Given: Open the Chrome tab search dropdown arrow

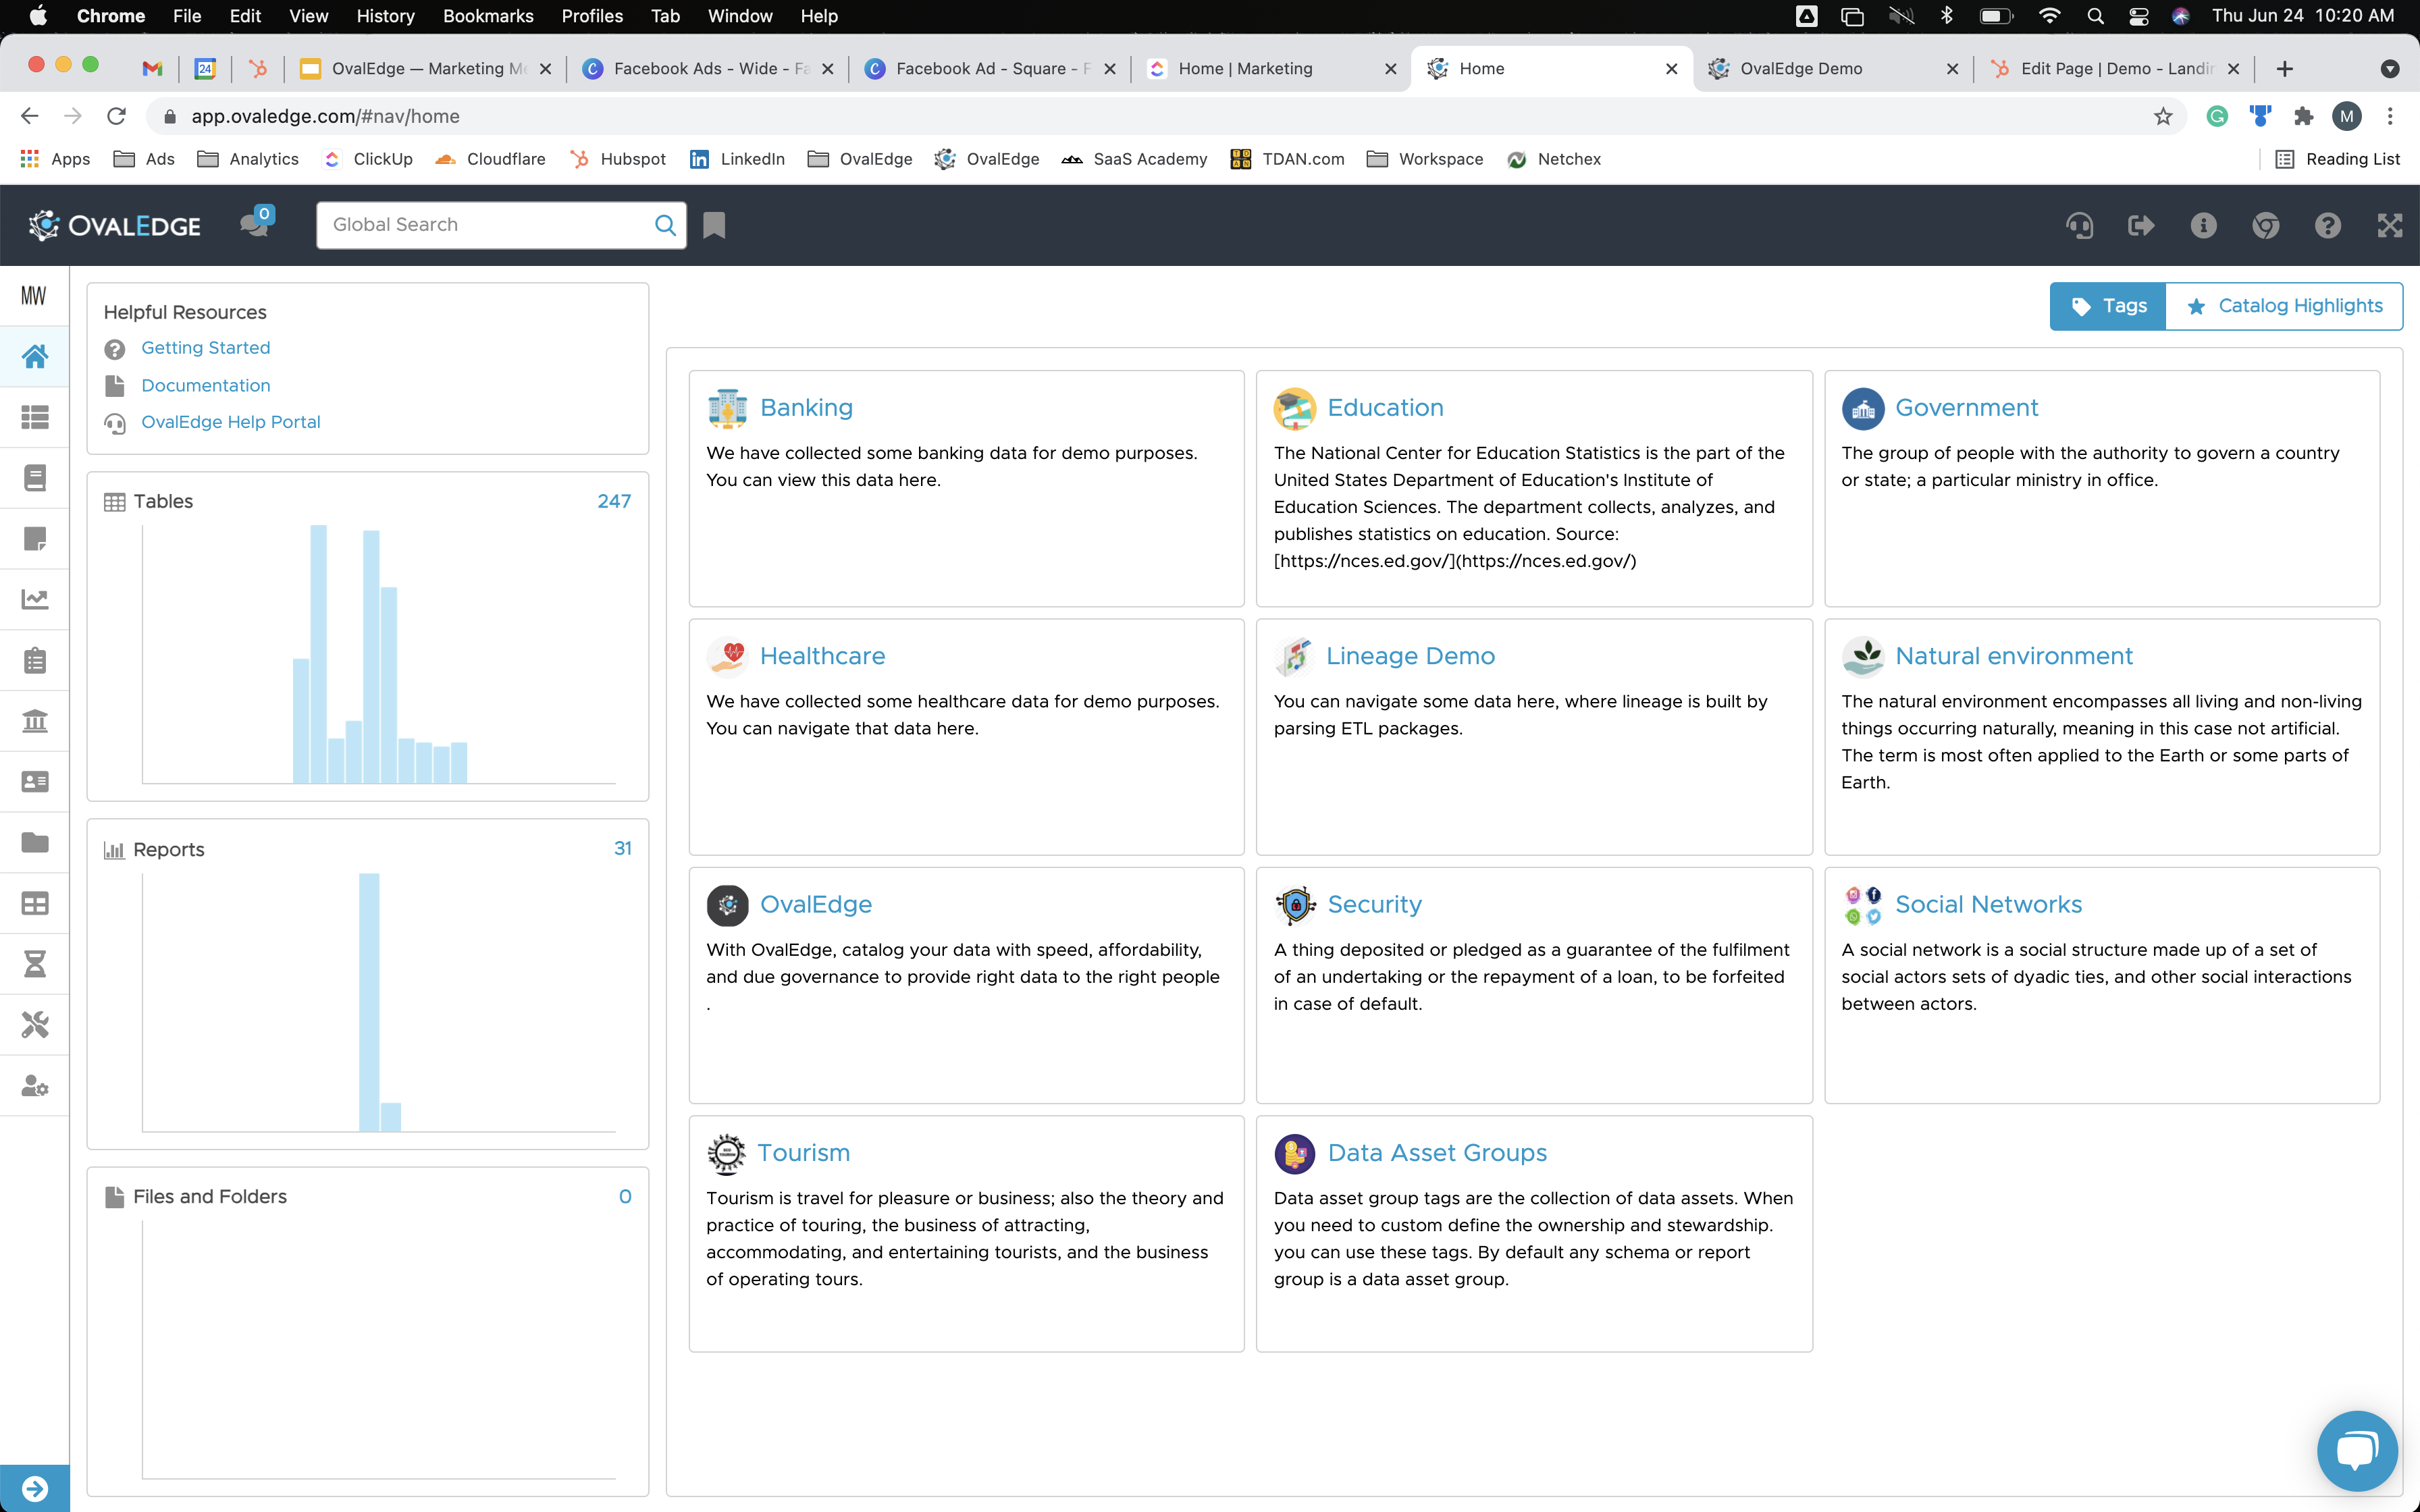Looking at the screenshot, I should [x=2390, y=69].
